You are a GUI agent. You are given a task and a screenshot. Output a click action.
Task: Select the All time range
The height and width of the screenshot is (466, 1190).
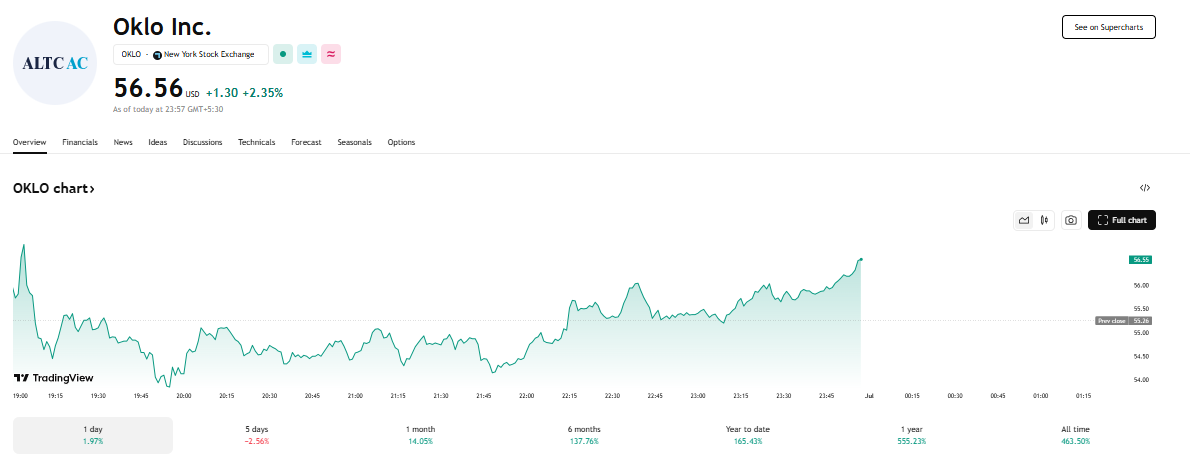pyautogui.click(x=1075, y=435)
